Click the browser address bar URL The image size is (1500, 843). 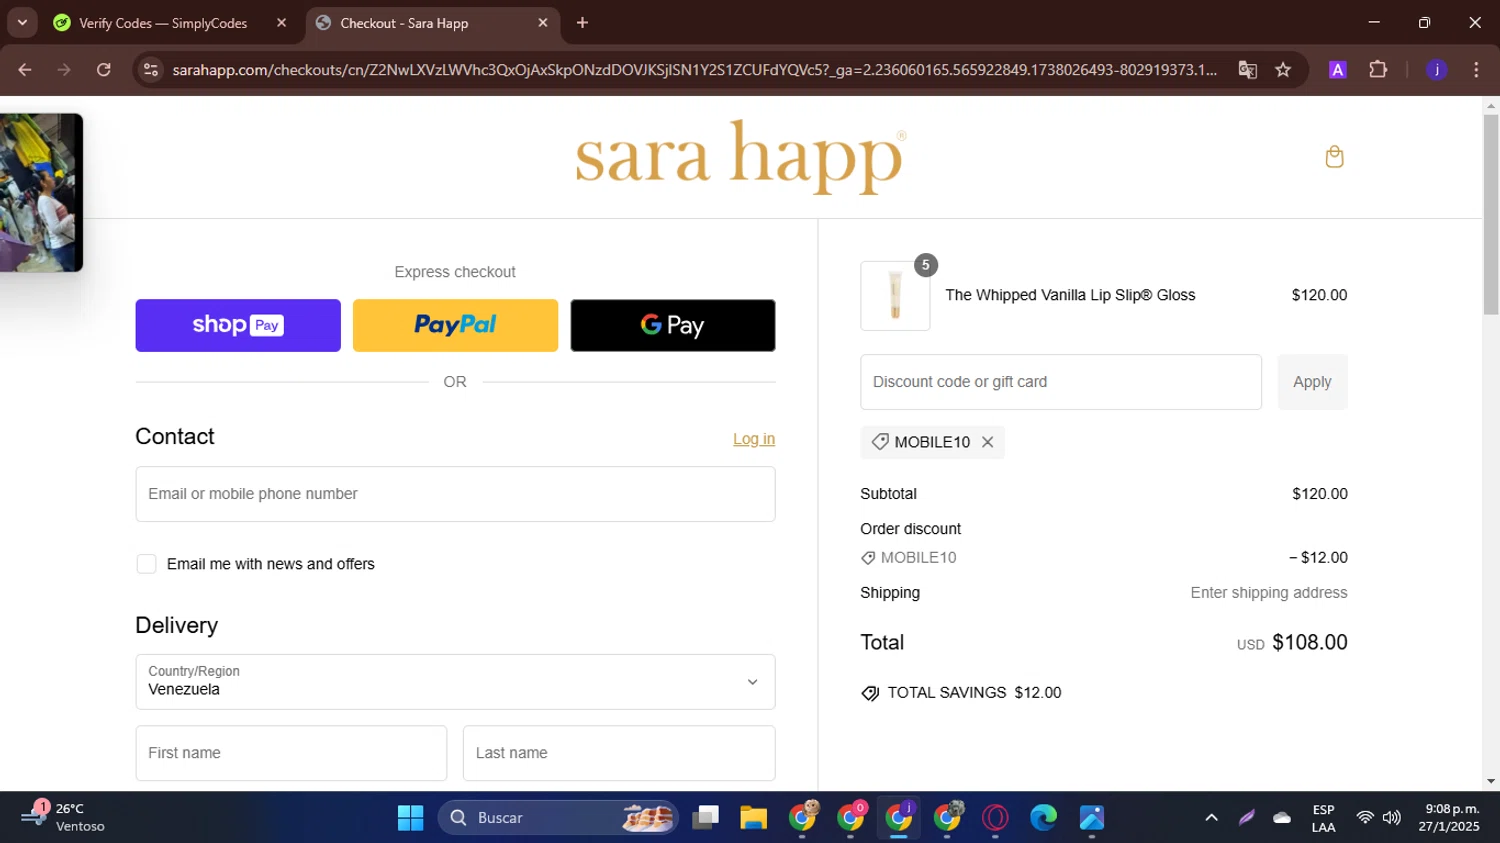(x=694, y=70)
